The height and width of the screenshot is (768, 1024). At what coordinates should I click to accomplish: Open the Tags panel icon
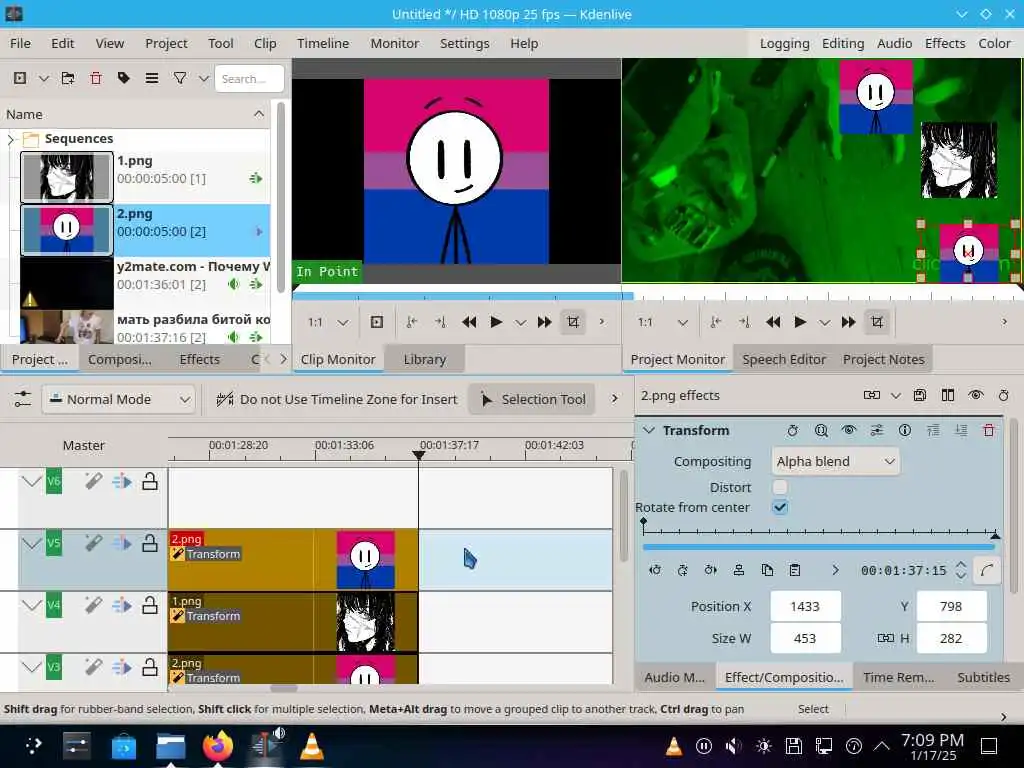coord(123,78)
